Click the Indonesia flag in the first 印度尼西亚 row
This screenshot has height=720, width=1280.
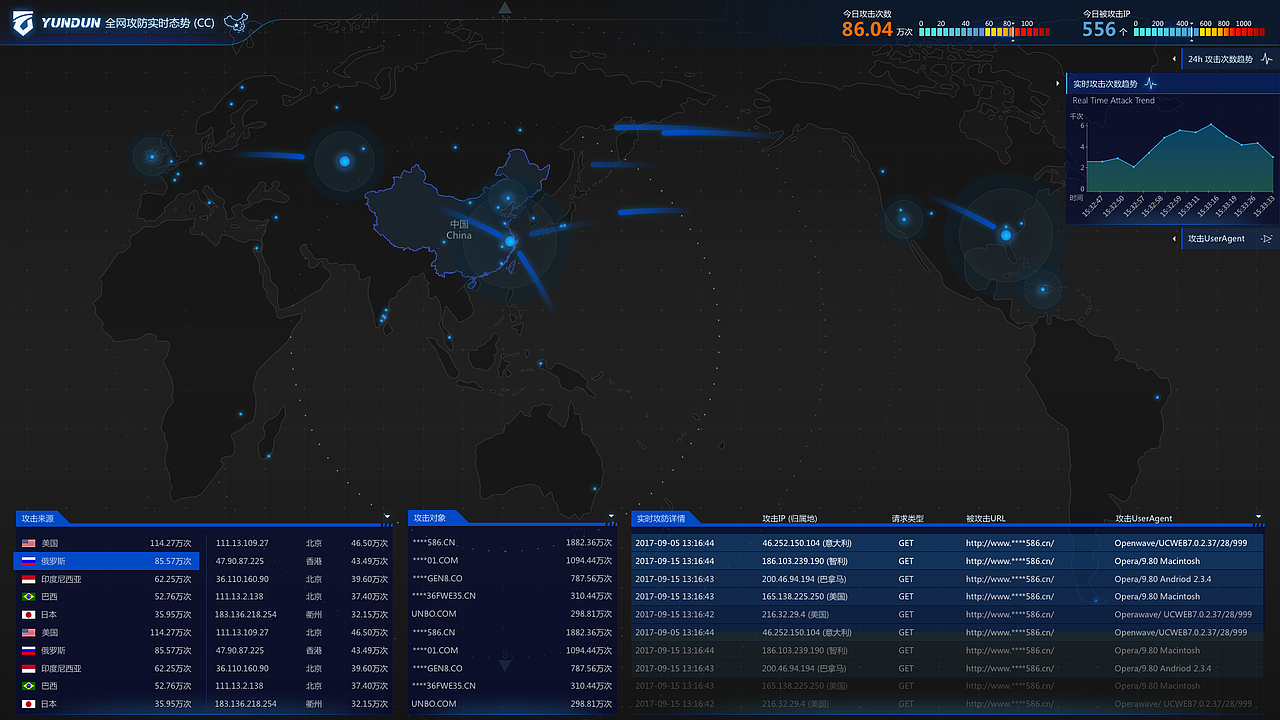[28, 579]
